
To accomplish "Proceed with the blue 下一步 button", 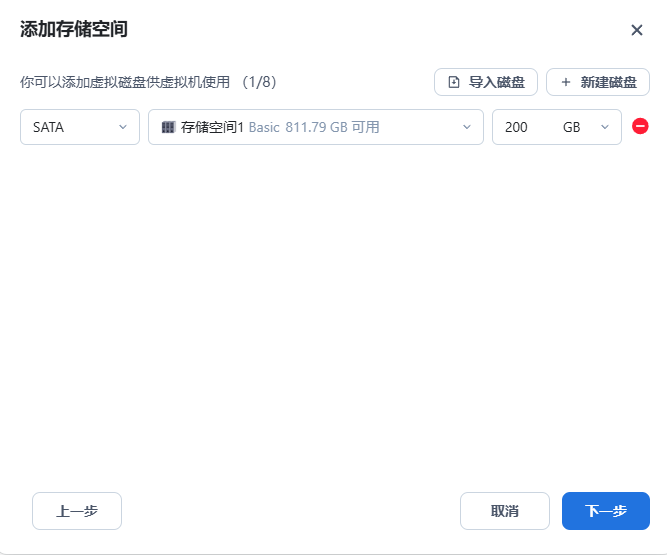I will click(x=605, y=511).
